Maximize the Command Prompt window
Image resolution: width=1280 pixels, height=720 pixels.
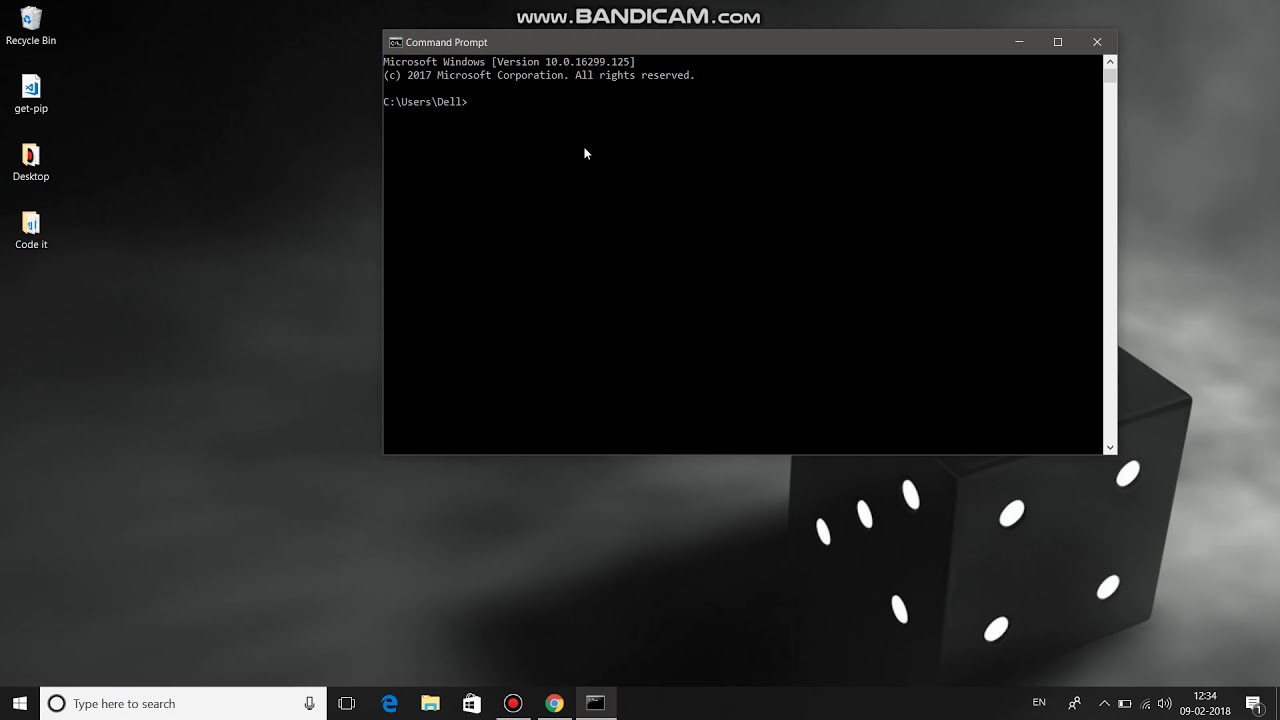(x=1058, y=42)
